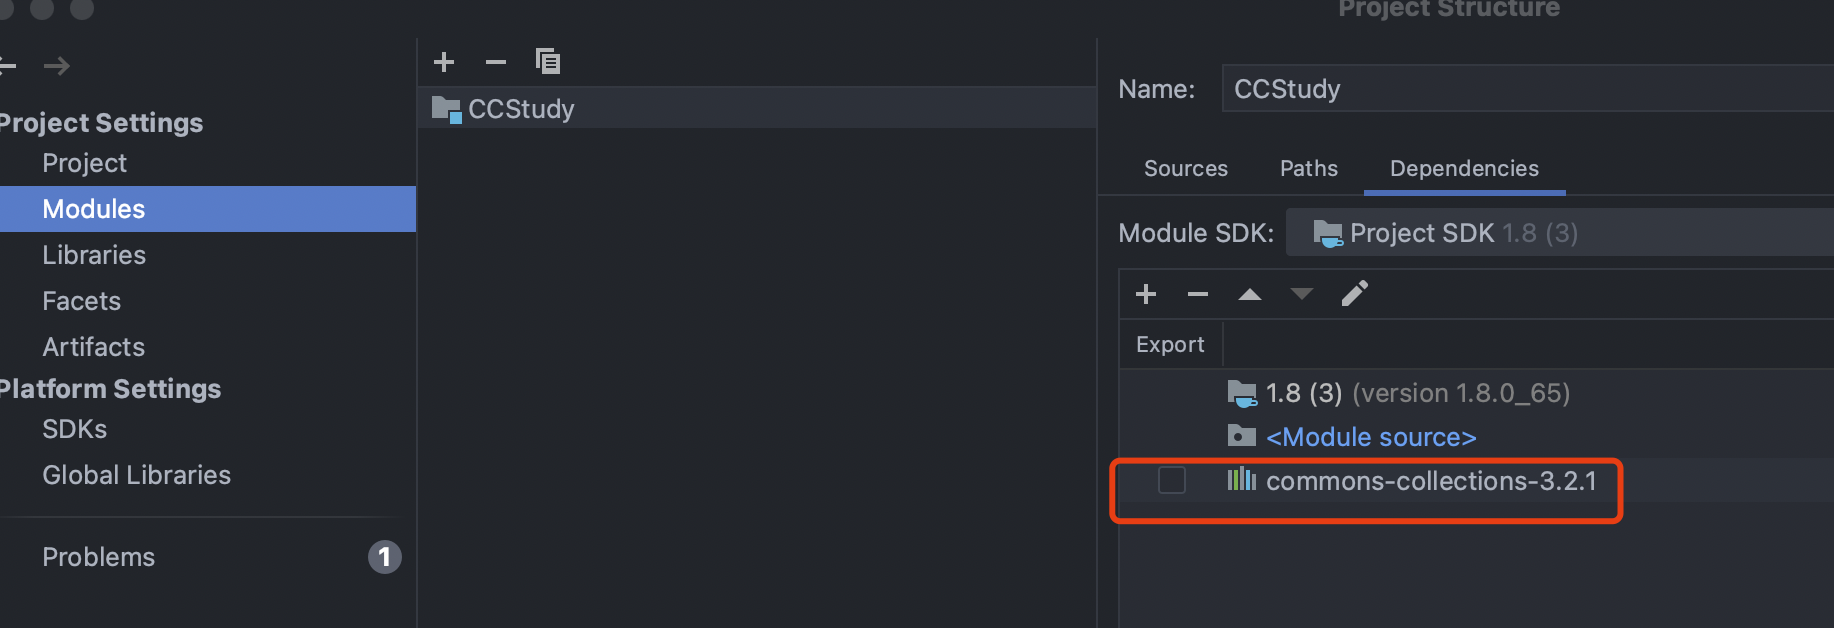Click the add dependency plus icon
This screenshot has width=1834, height=628.
point(1146,294)
